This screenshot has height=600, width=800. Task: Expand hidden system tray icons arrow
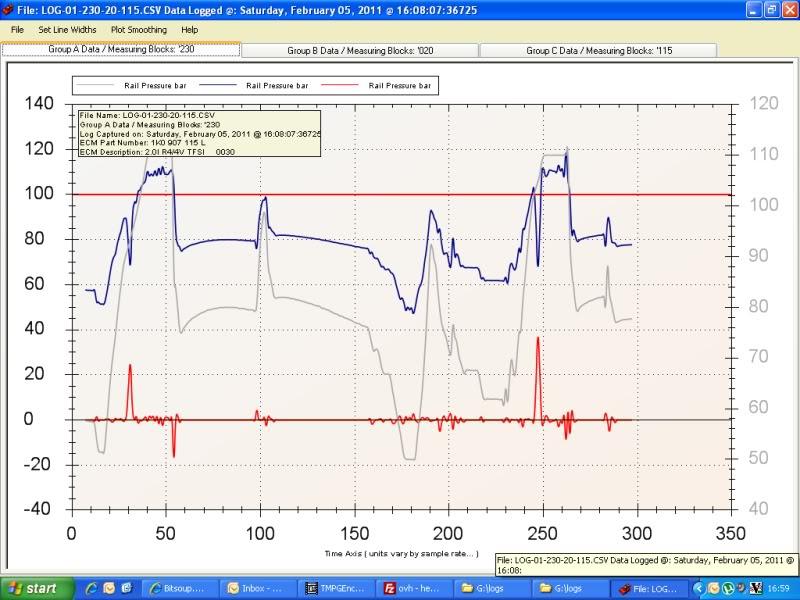(699, 589)
